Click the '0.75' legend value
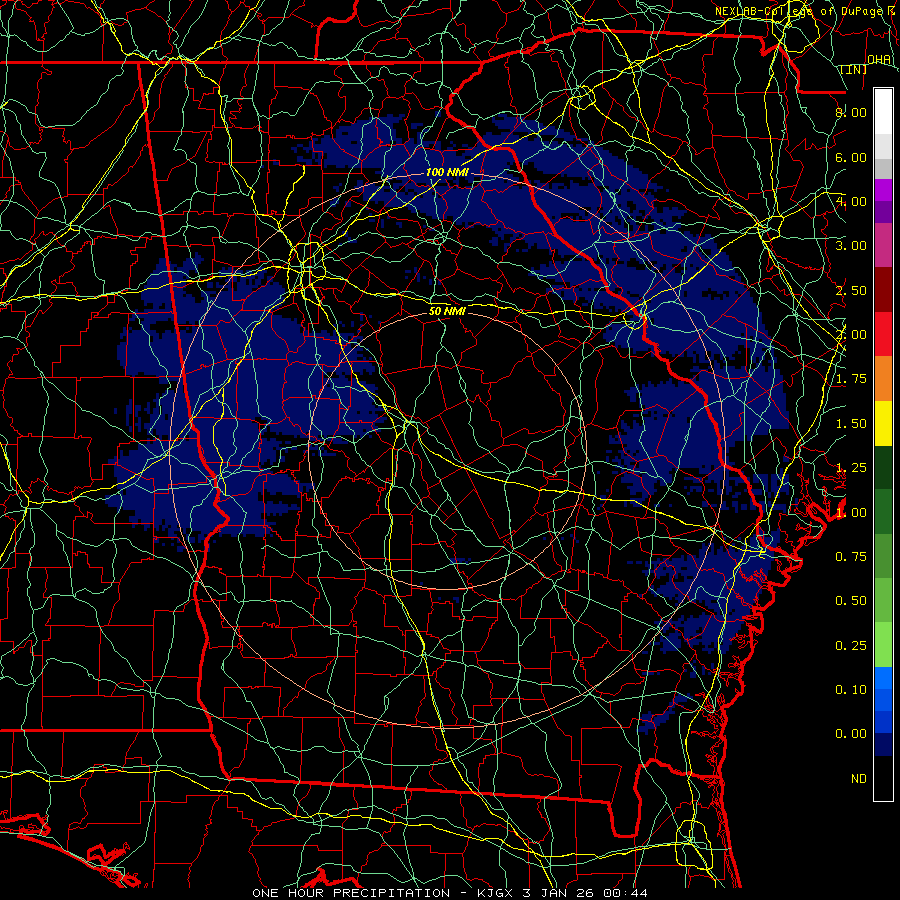 851,557
